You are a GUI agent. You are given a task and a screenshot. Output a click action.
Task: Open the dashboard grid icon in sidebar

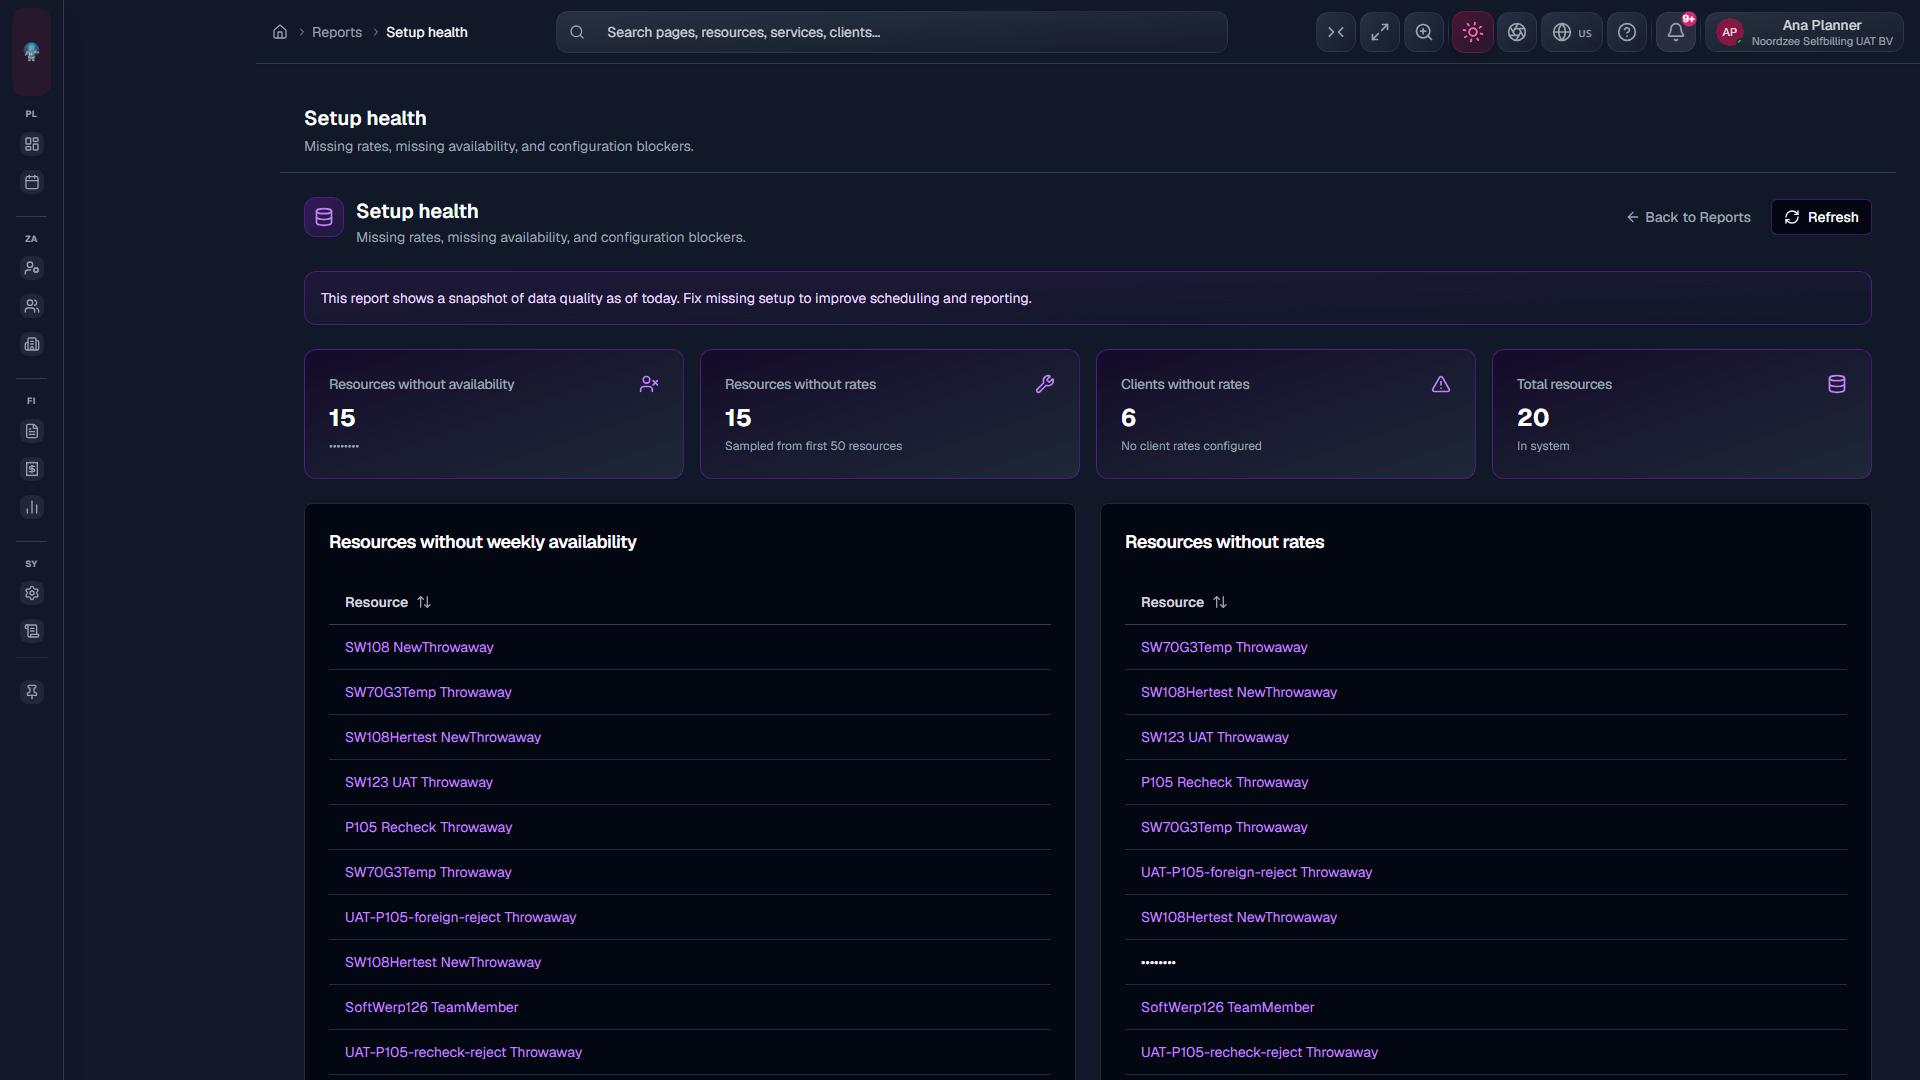click(32, 144)
